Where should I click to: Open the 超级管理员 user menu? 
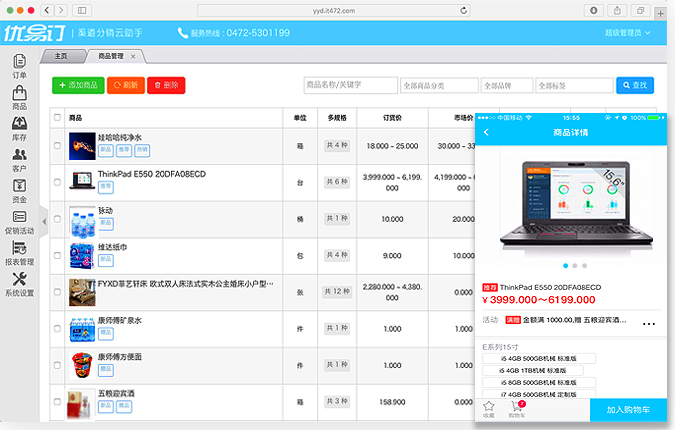coord(628,33)
